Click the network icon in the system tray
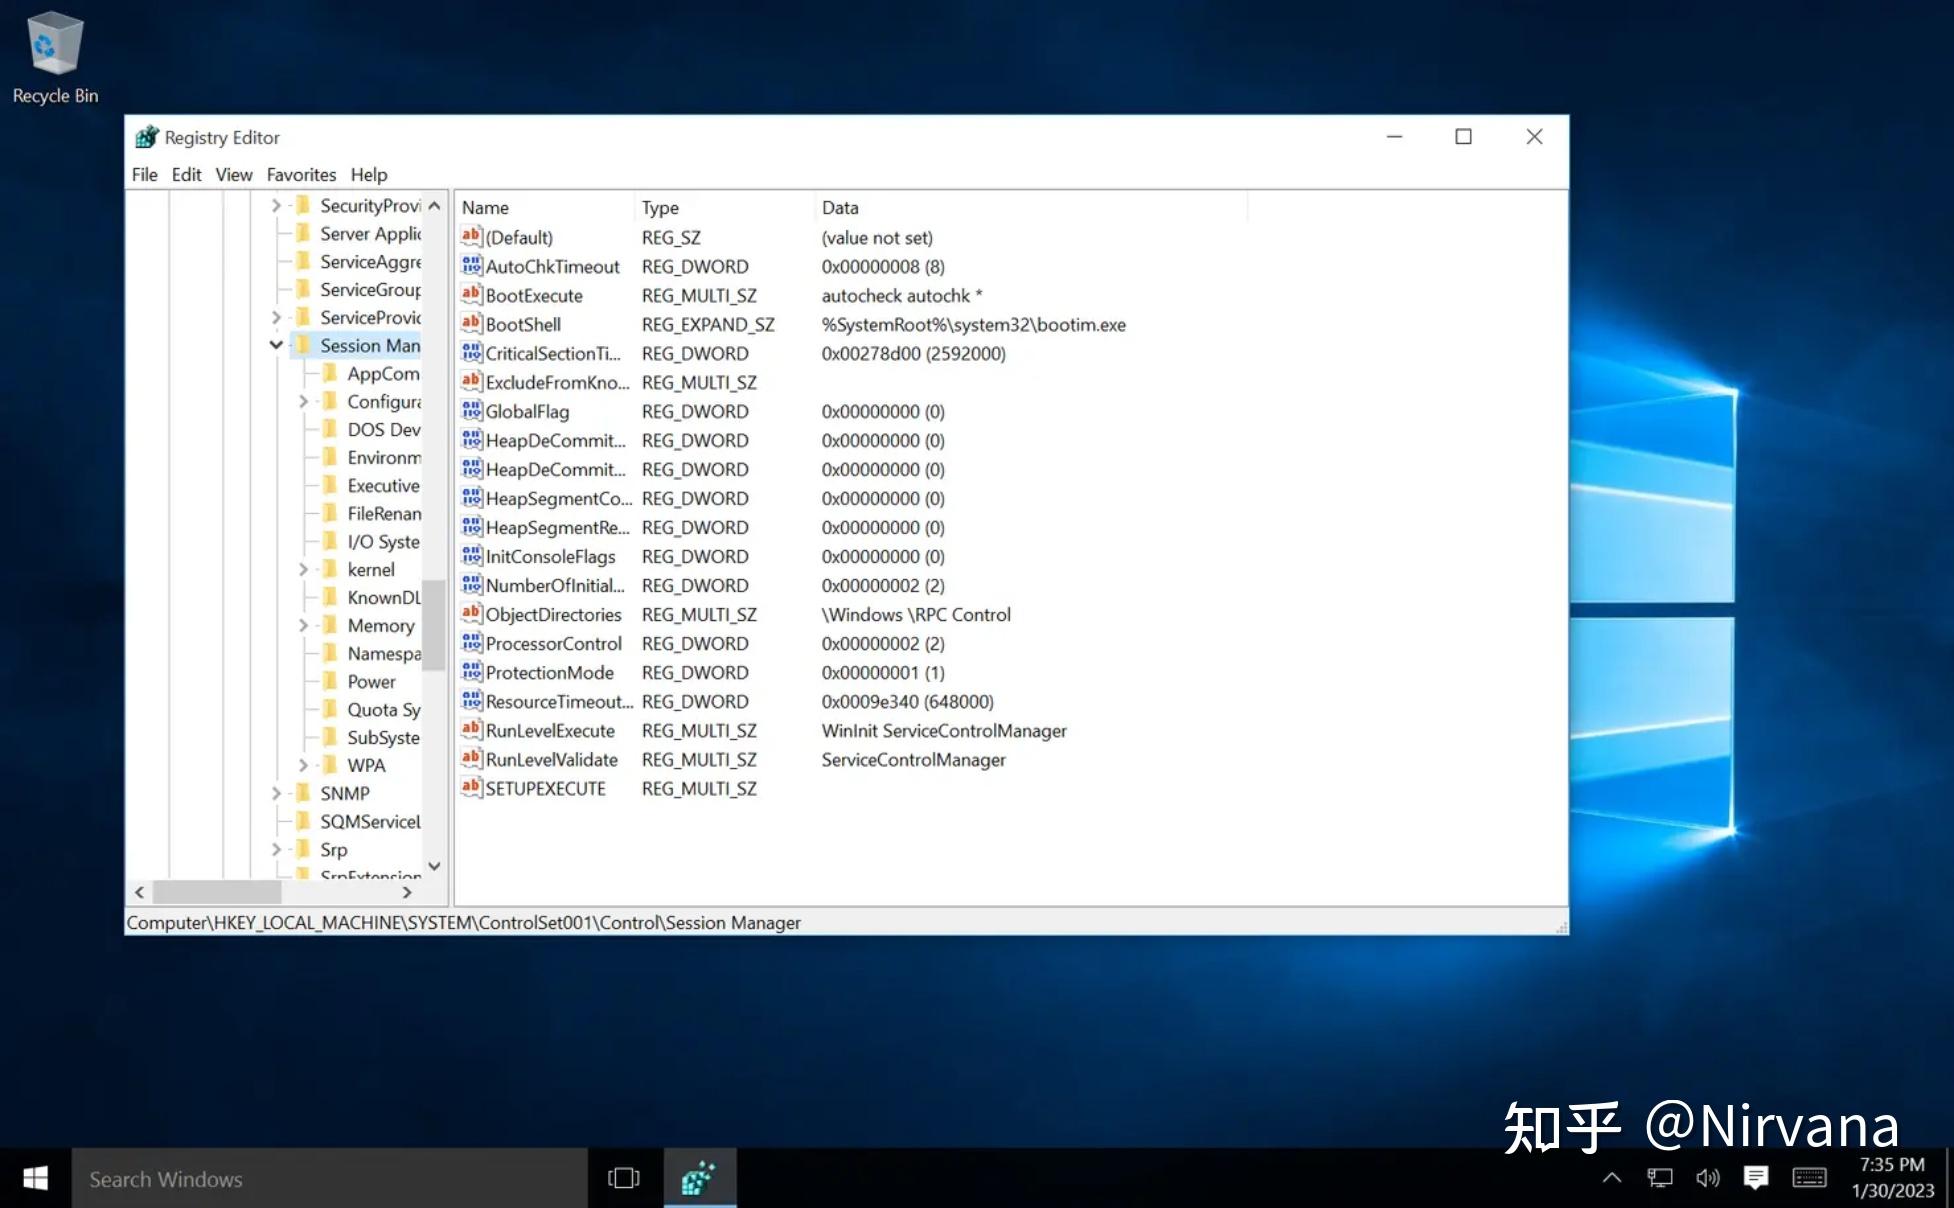Viewport: 1954px width, 1208px height. 1659,1178
